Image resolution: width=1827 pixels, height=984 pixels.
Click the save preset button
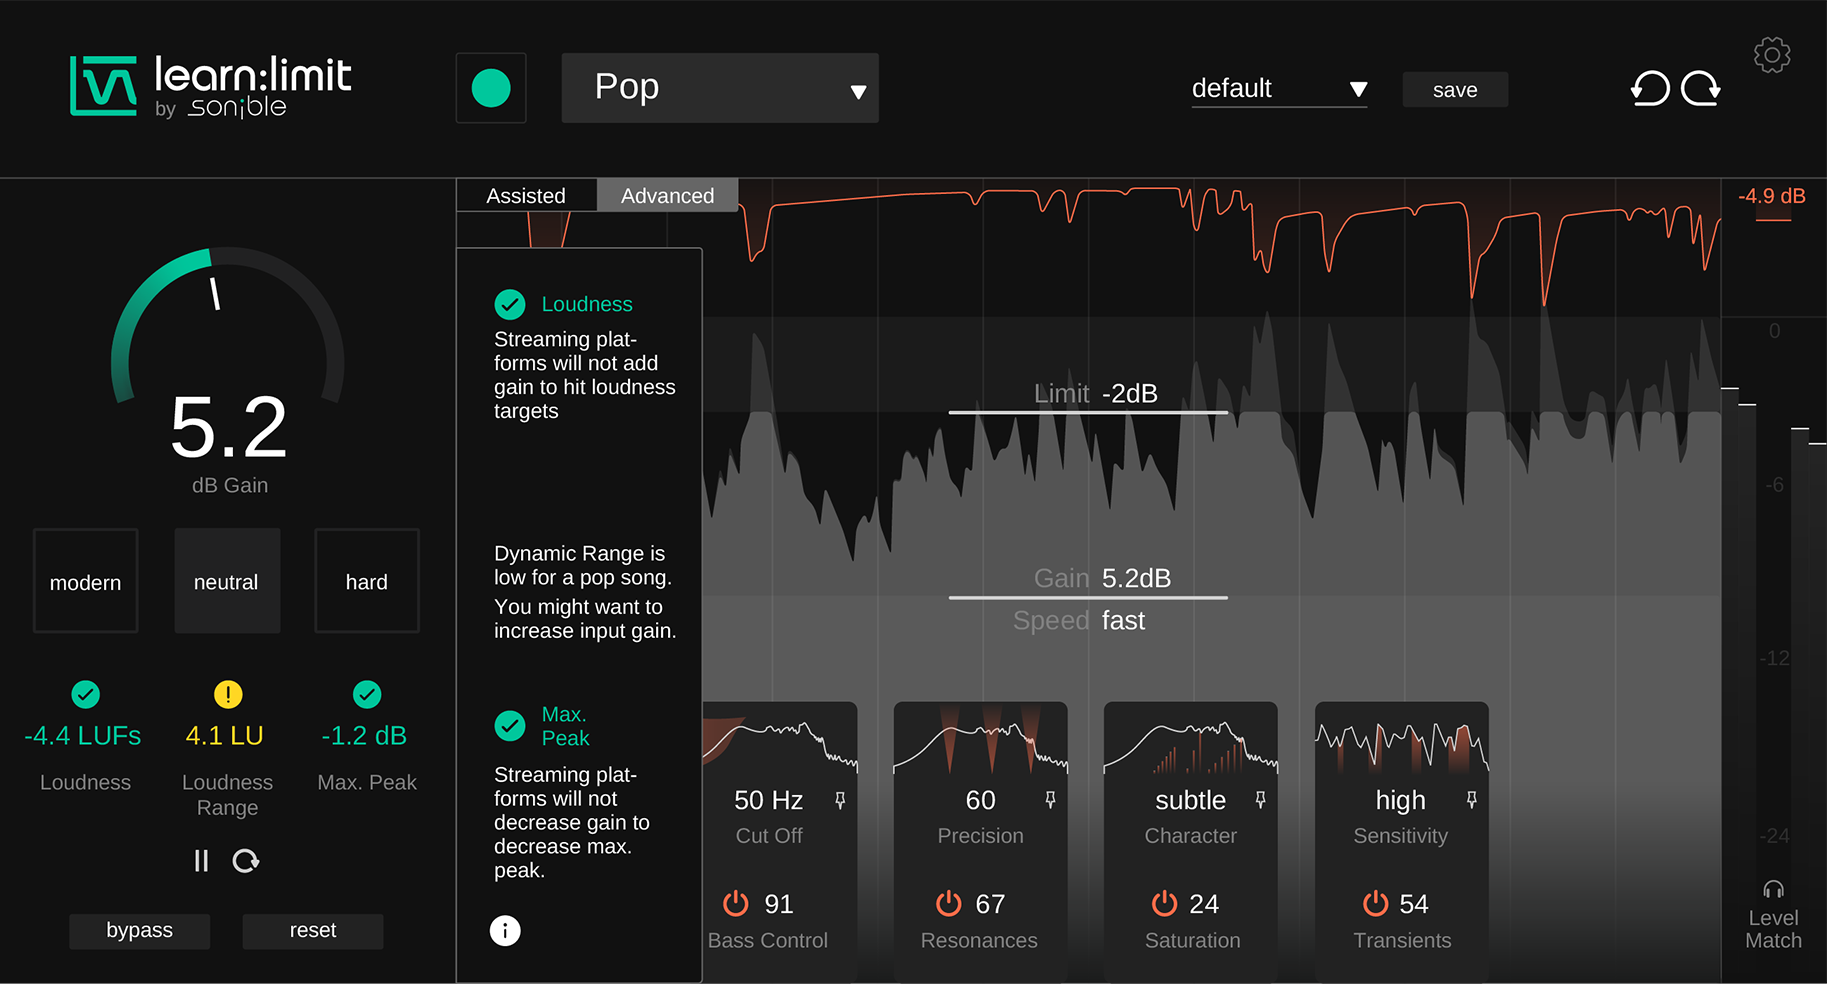[x=1454, y=90]
